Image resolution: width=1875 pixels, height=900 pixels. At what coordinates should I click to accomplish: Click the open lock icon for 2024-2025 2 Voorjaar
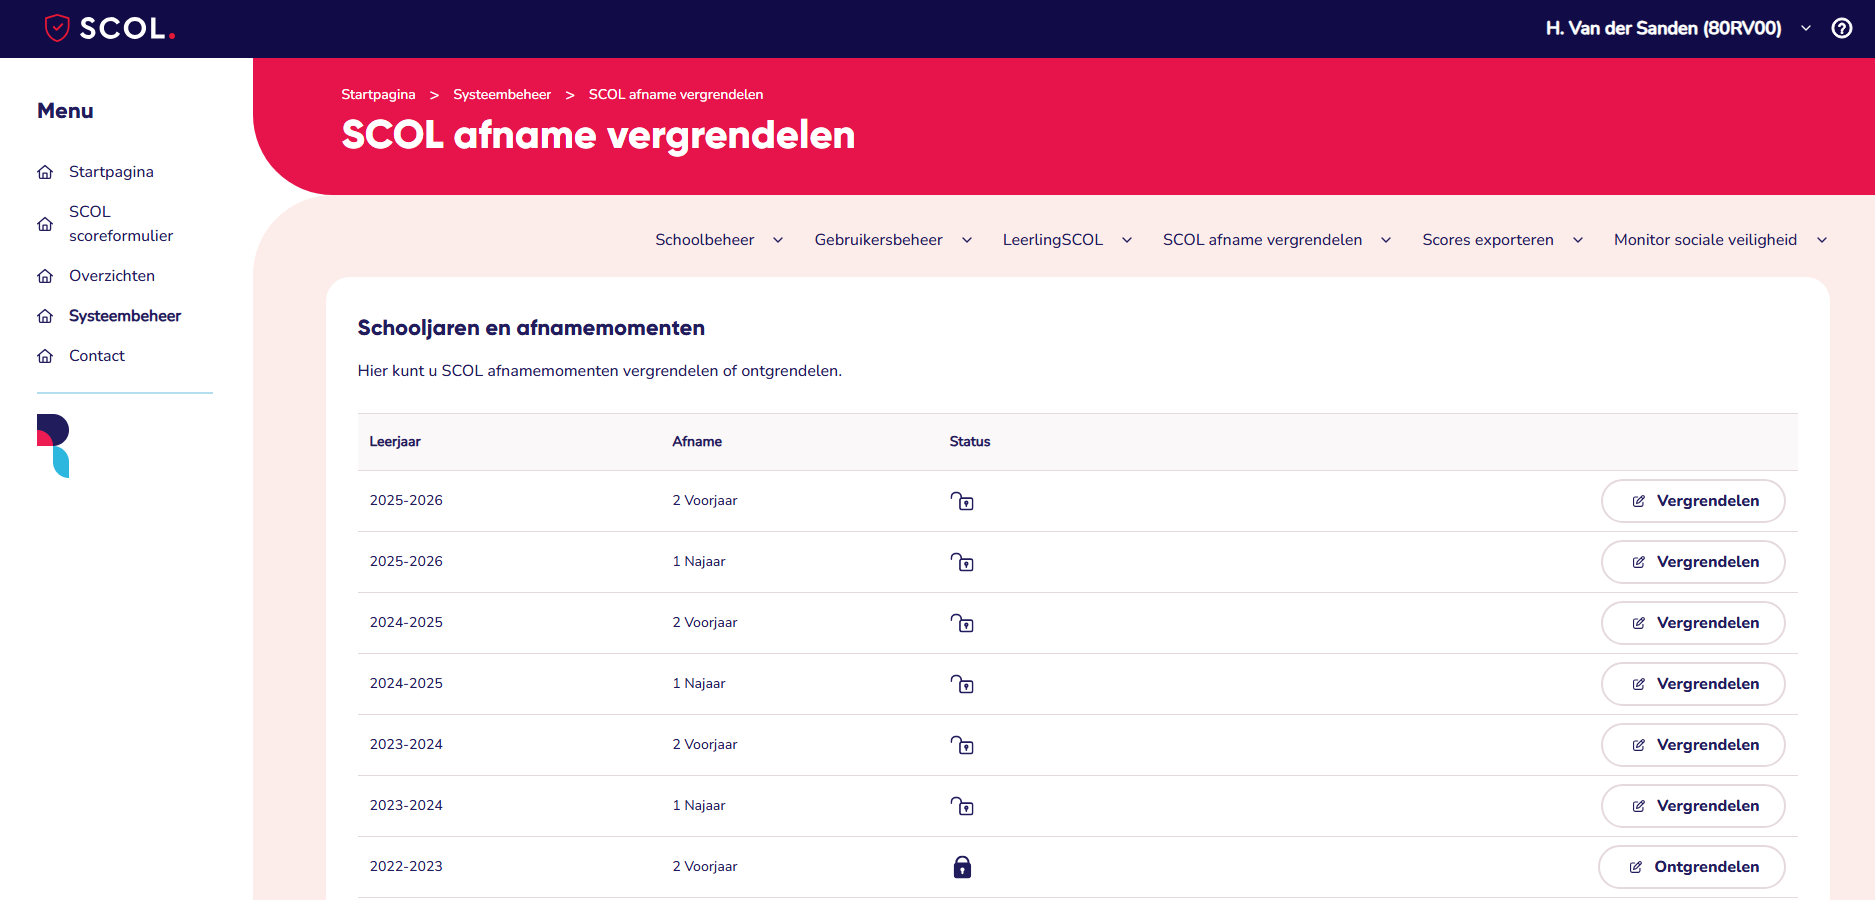coord(962,623)
